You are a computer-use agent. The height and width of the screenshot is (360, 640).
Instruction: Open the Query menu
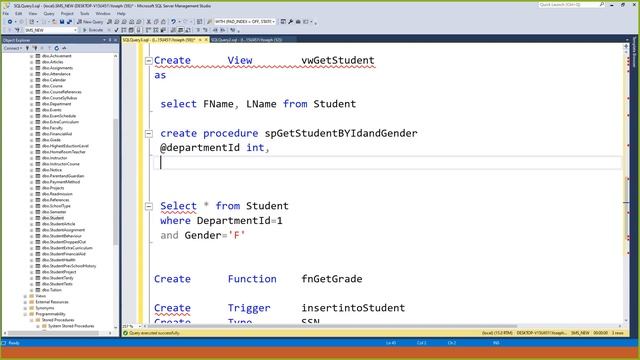(49, 13)
